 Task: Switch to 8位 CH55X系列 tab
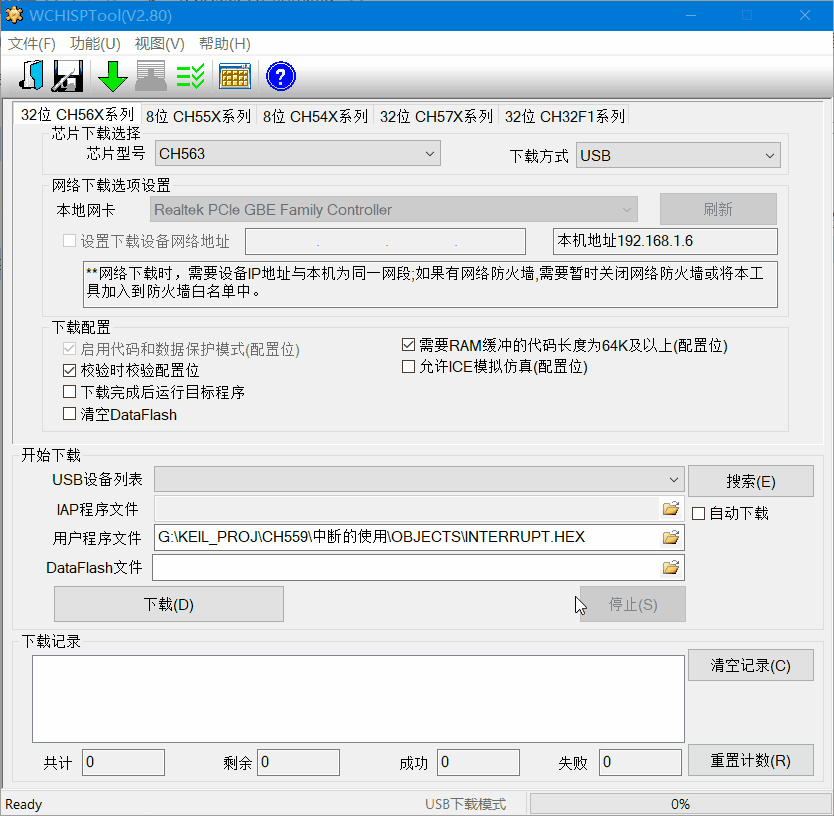click(x=198, y=116)
